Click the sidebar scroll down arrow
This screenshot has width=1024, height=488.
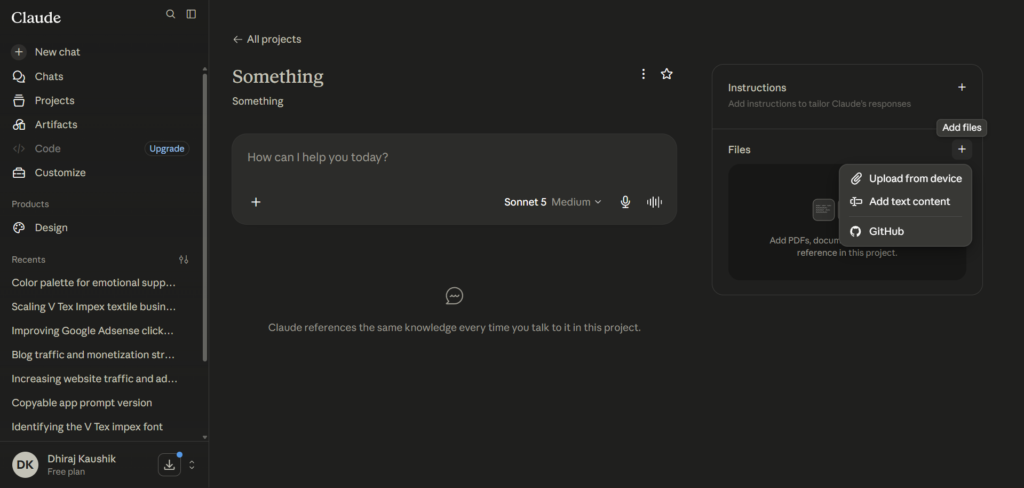coord(204,437)
